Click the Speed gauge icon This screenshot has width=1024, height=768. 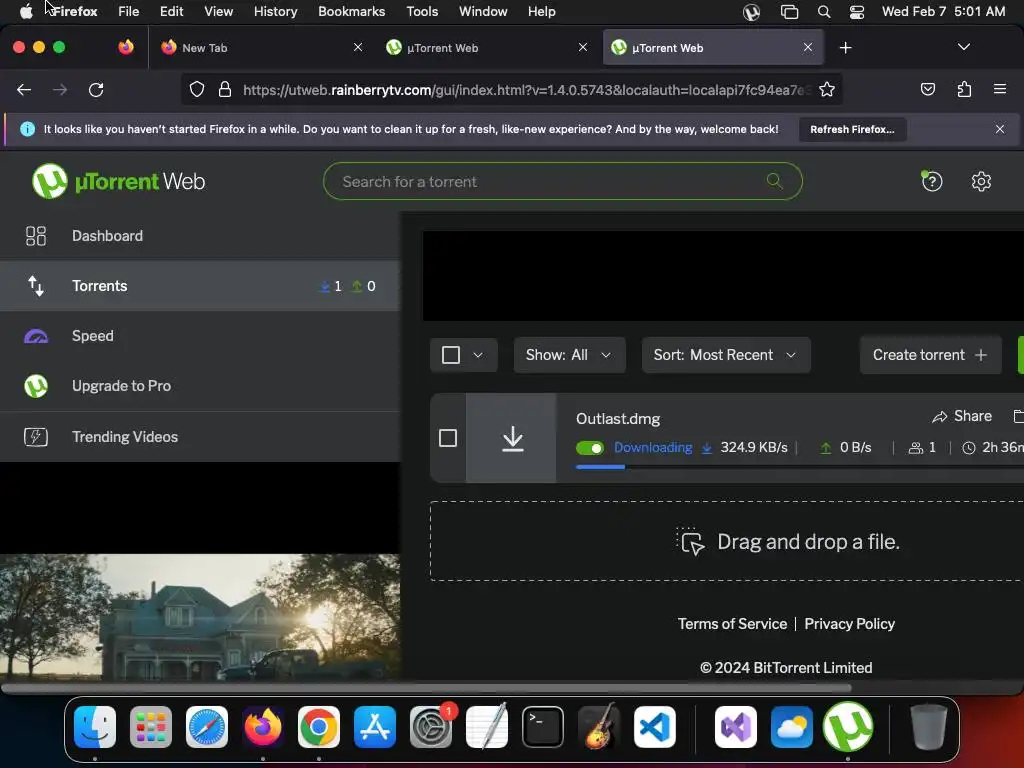(36, 336)
